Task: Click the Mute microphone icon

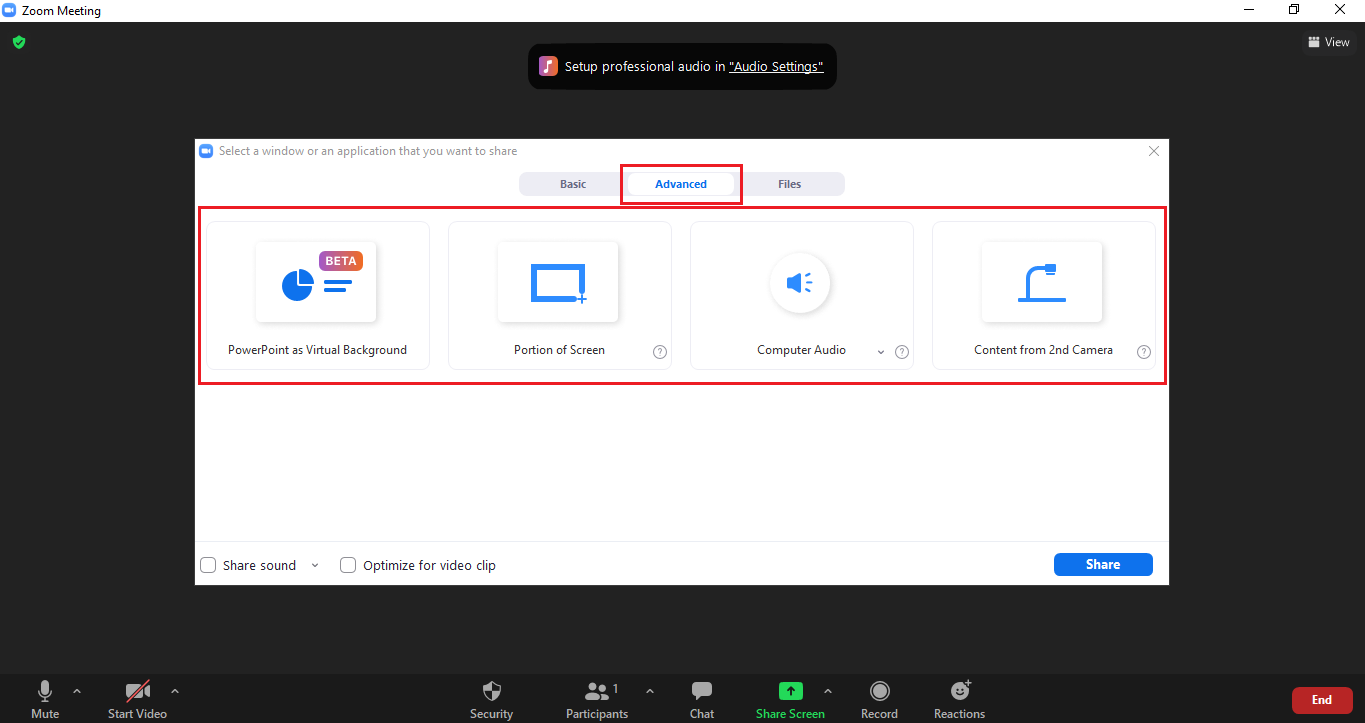Action: 45,691
